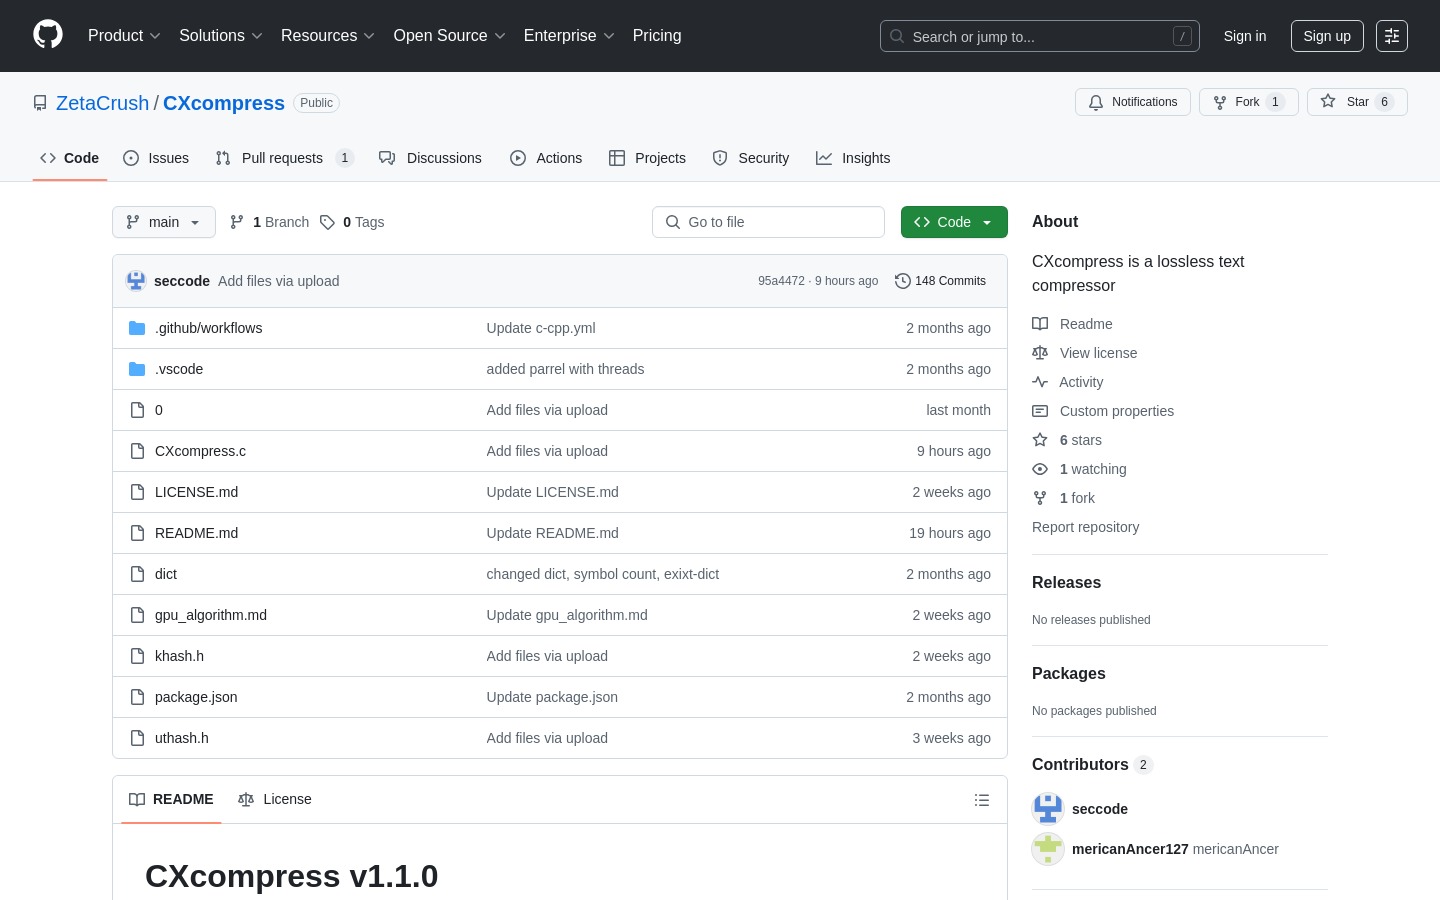Click the Sign in link
Viewport: 1440px width, 900px height.
point(1245,36)
